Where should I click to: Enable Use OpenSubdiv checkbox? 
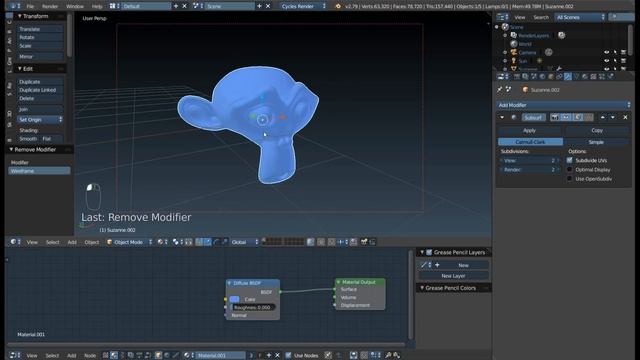pyautogui.click(x=569, y=179)
